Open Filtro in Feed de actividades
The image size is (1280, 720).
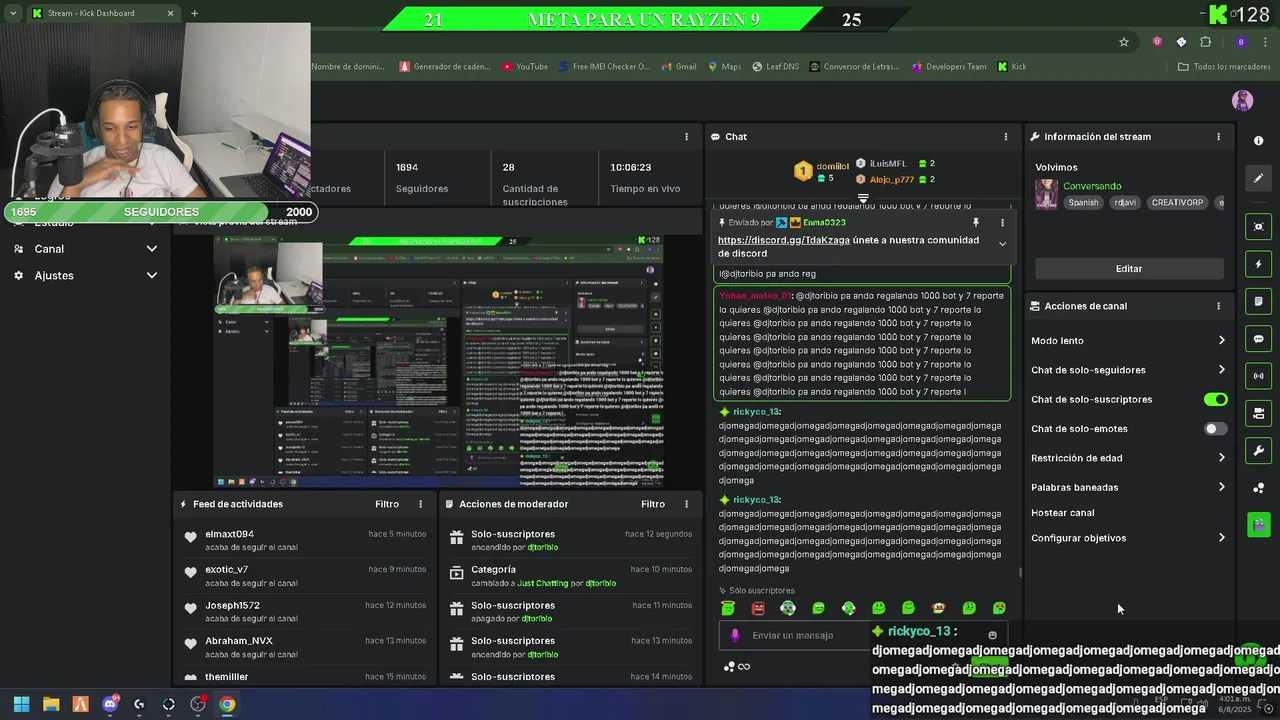pyautogui.click(x=387, y=504)
